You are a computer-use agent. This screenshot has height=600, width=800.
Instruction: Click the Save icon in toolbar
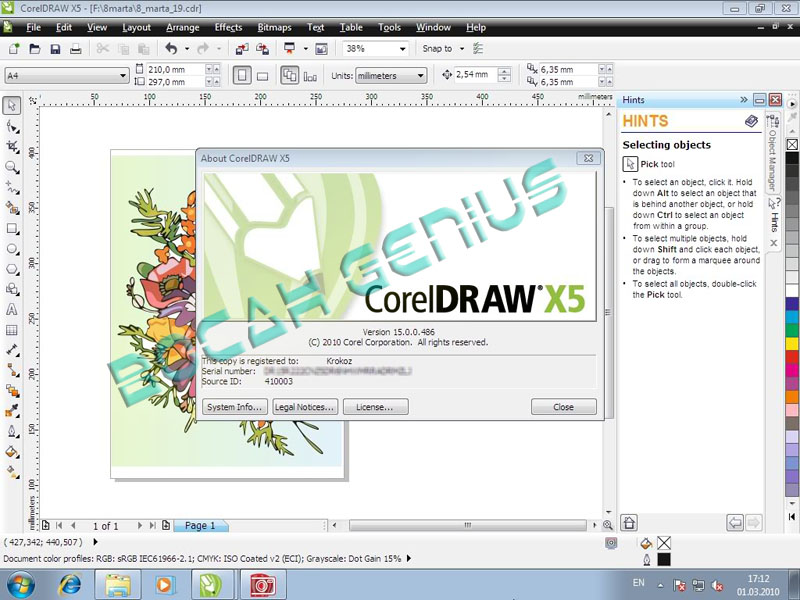(x=55, y=48)
